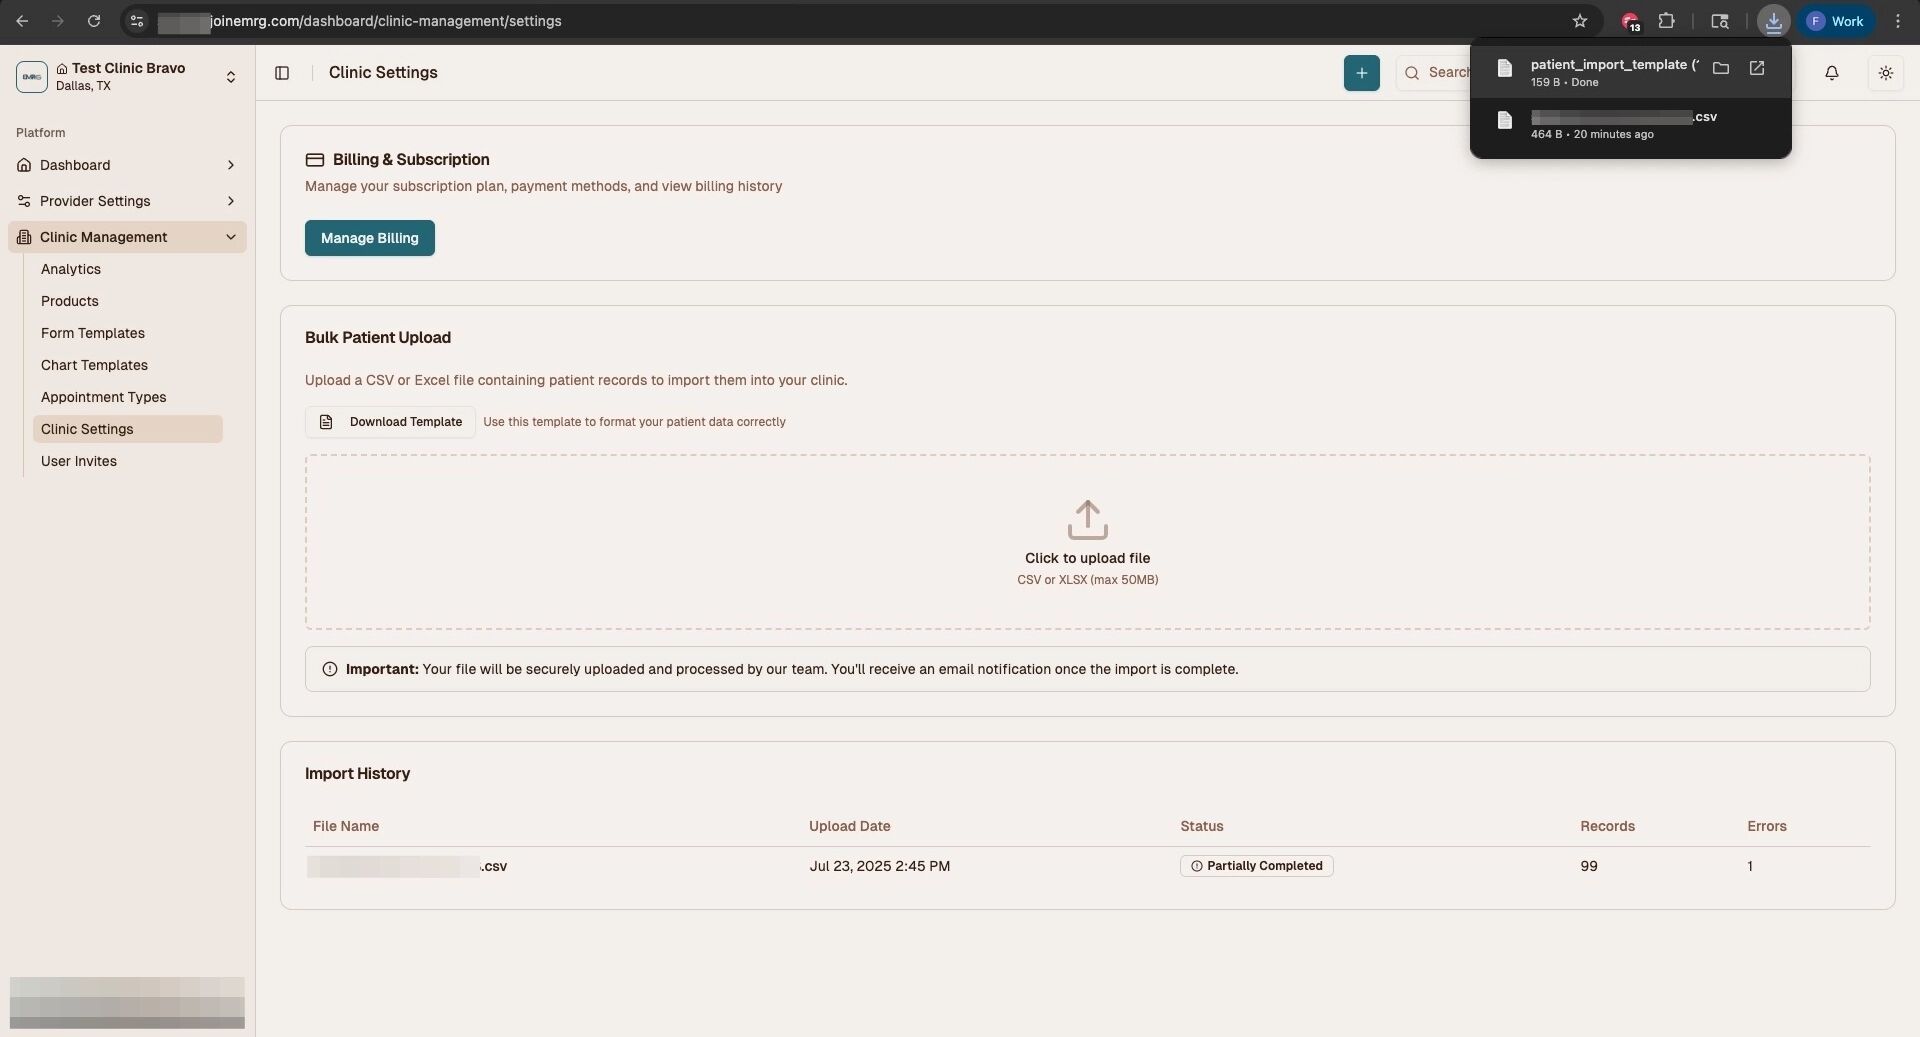The height and width of the screenshot is (1037, 1920).
Task: Open the Work profile menu
Action: [x=1836, y=21]
